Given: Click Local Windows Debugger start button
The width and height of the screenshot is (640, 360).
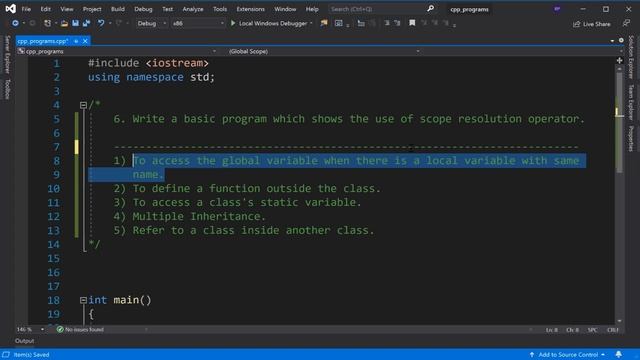Looking at the screenshot, I should point(269,24).
